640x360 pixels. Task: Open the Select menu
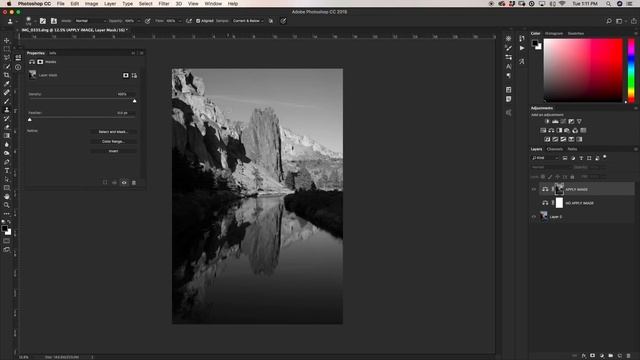pos(145,3)
